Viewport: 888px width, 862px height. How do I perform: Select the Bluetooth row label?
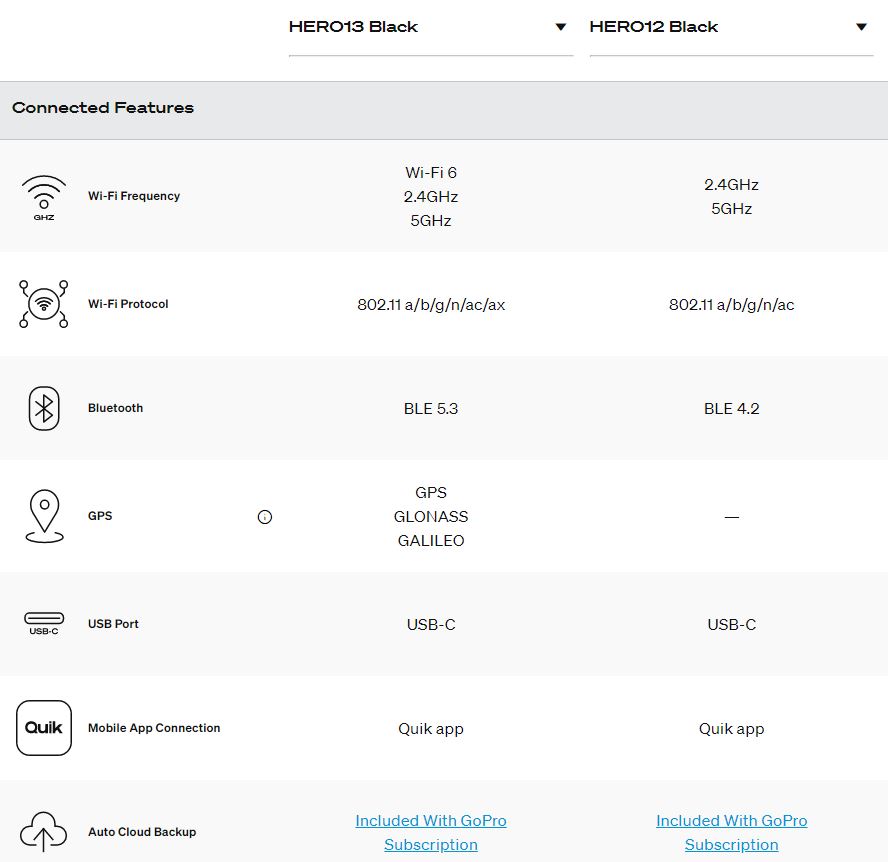point(116,408)
